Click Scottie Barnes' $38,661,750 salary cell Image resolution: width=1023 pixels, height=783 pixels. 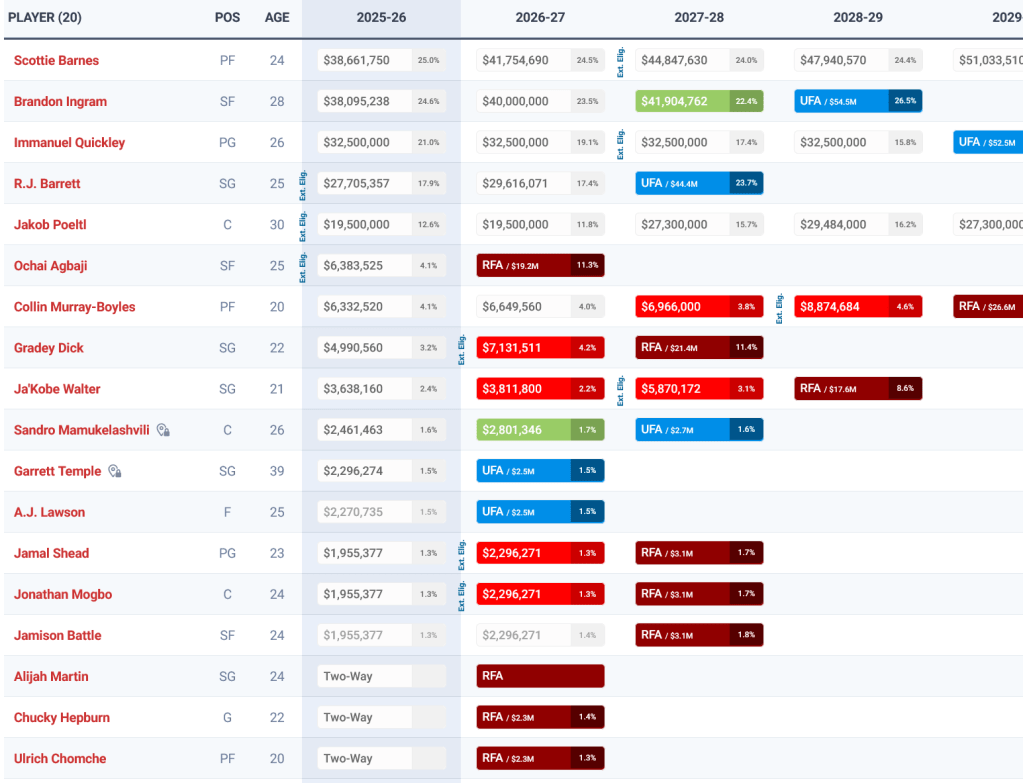pos(365,60)
